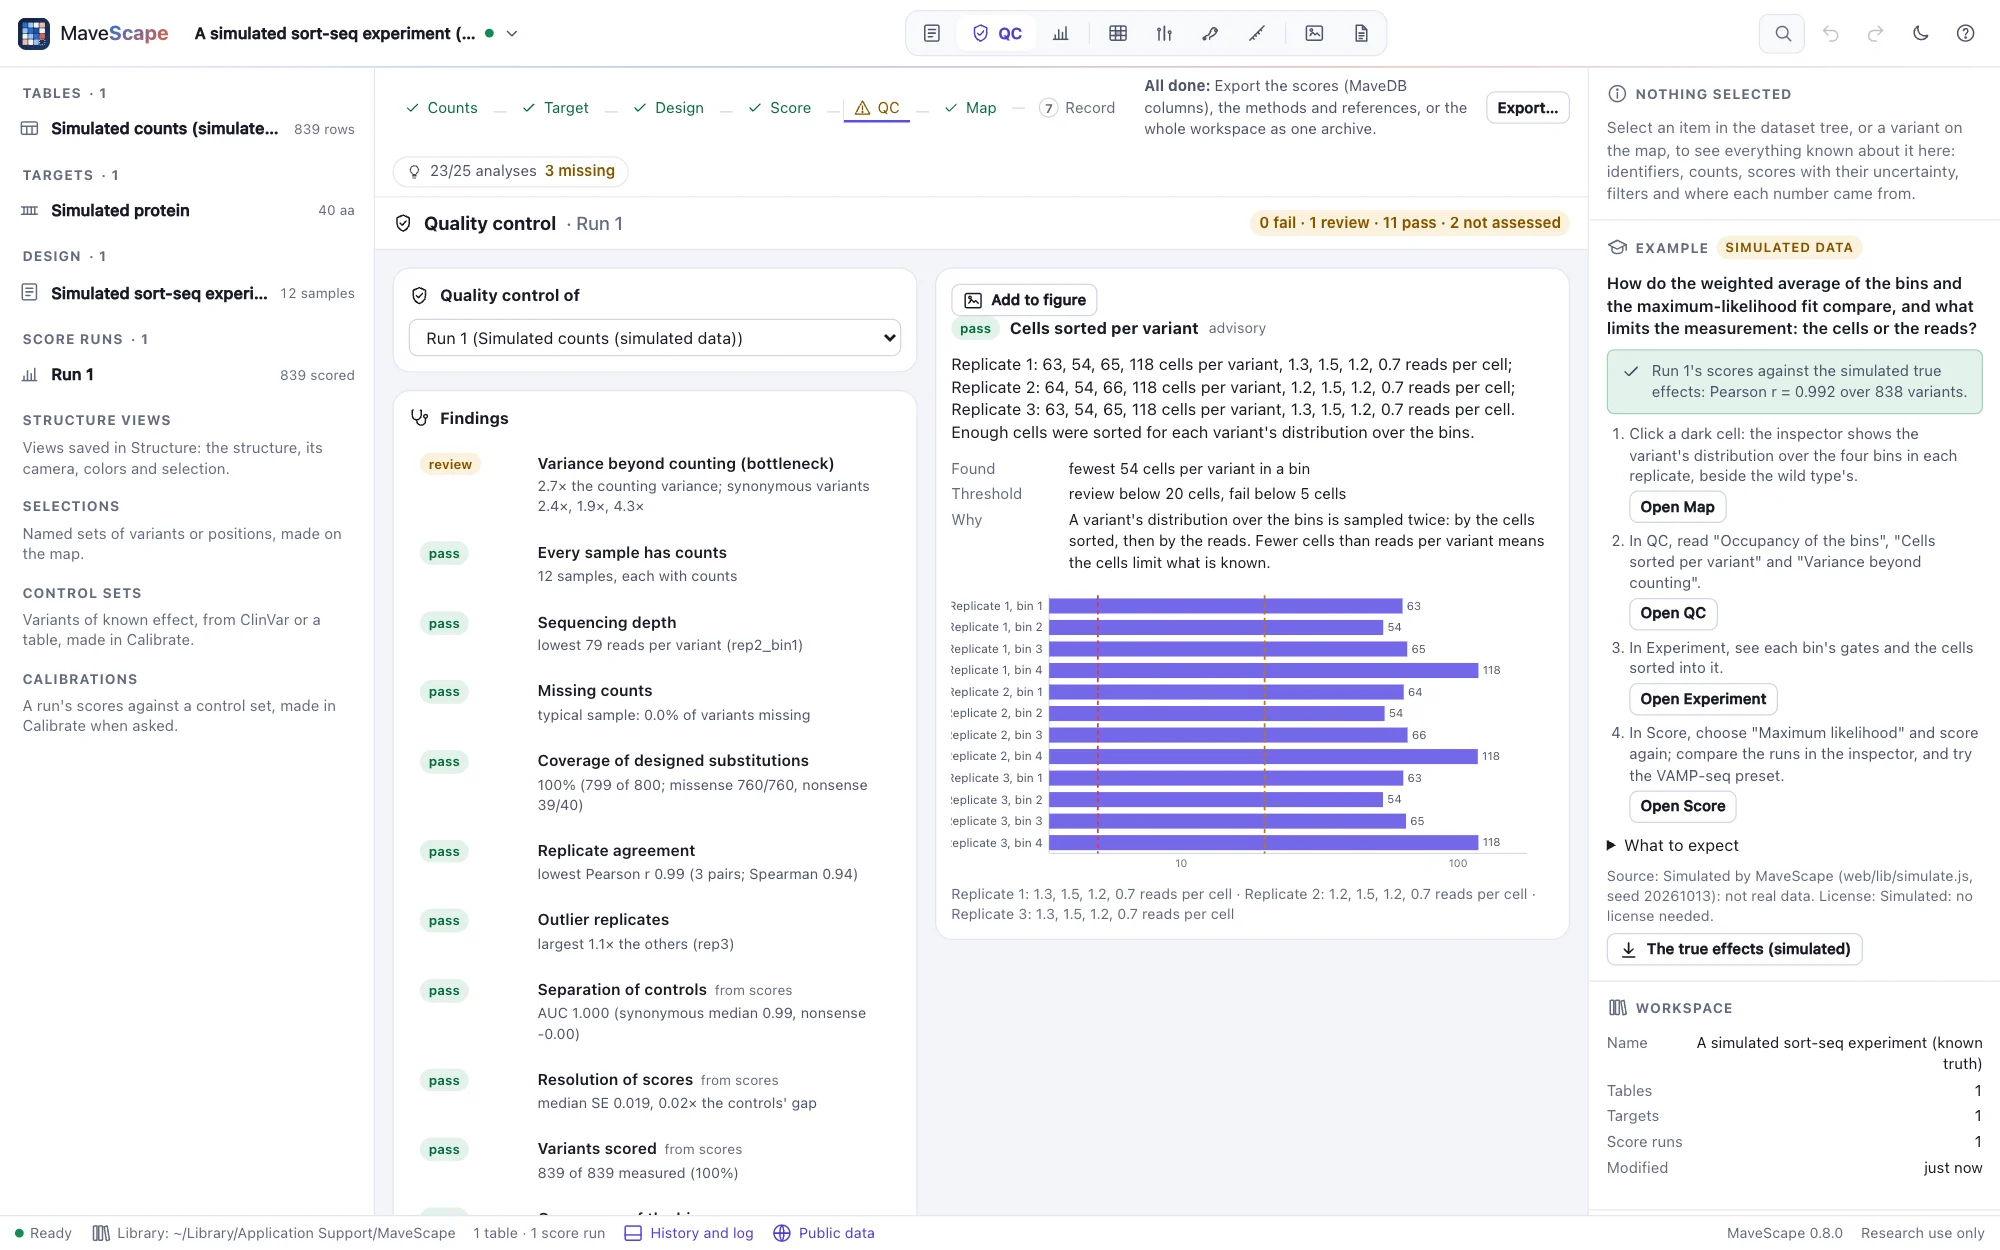Go to the Map step tab
This screenshot has height=1250, width=2000.
[970, 108]
